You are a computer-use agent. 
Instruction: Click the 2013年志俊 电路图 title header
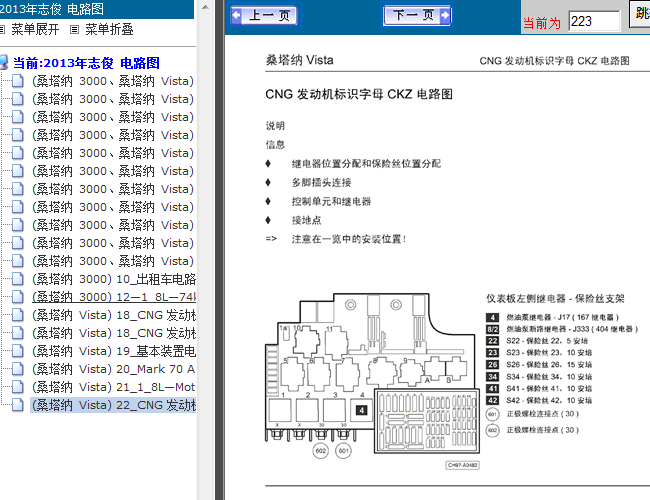(52, 9)
